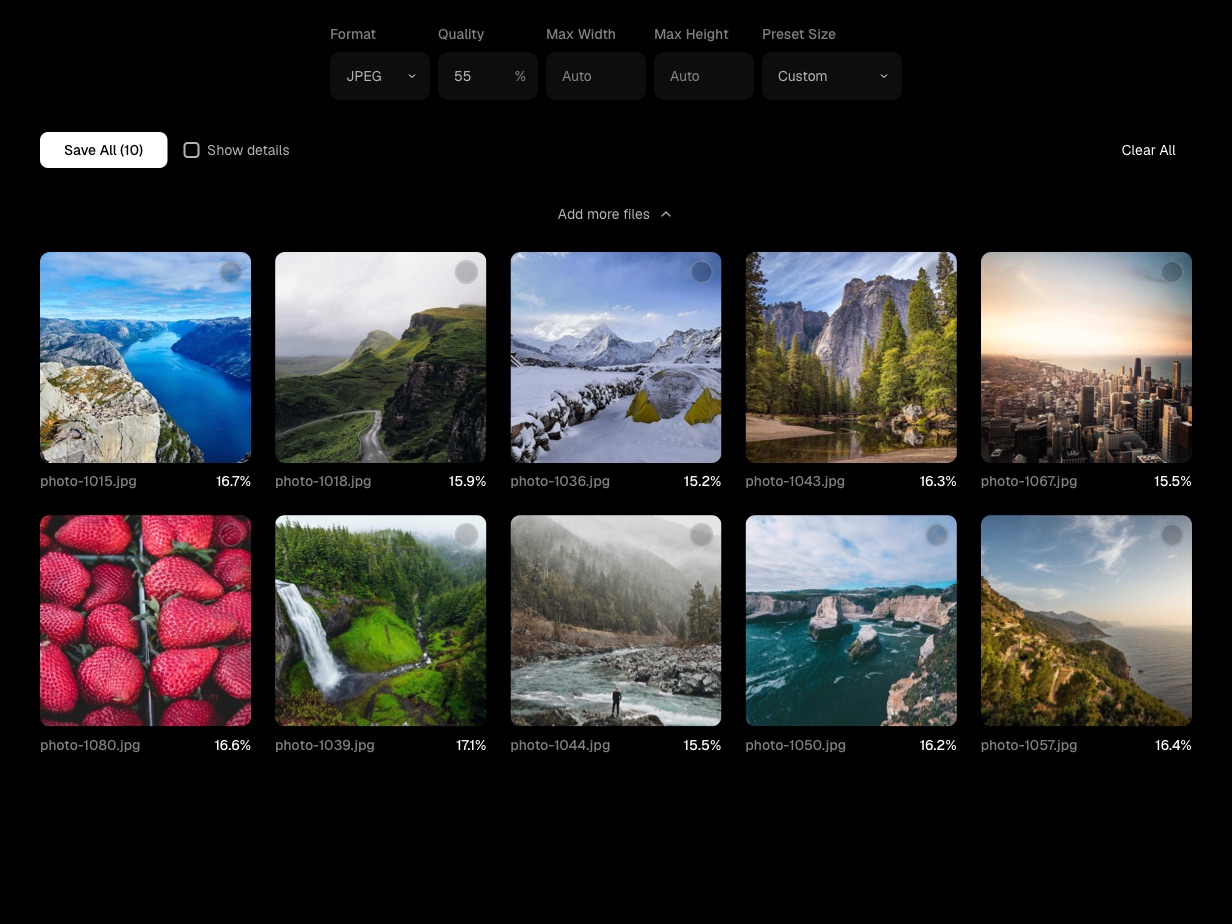Open the Preset Size dropdown showing Custom
The height and width of the screenshot is (924, 1232).
point(832,76)
